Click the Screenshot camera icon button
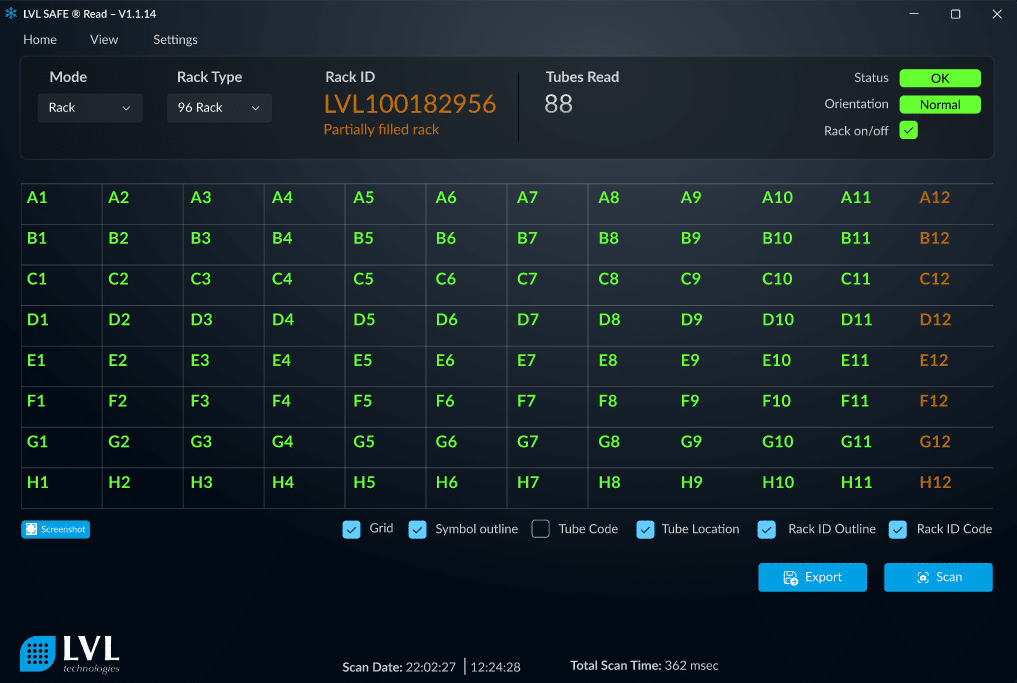 [32, 529]
